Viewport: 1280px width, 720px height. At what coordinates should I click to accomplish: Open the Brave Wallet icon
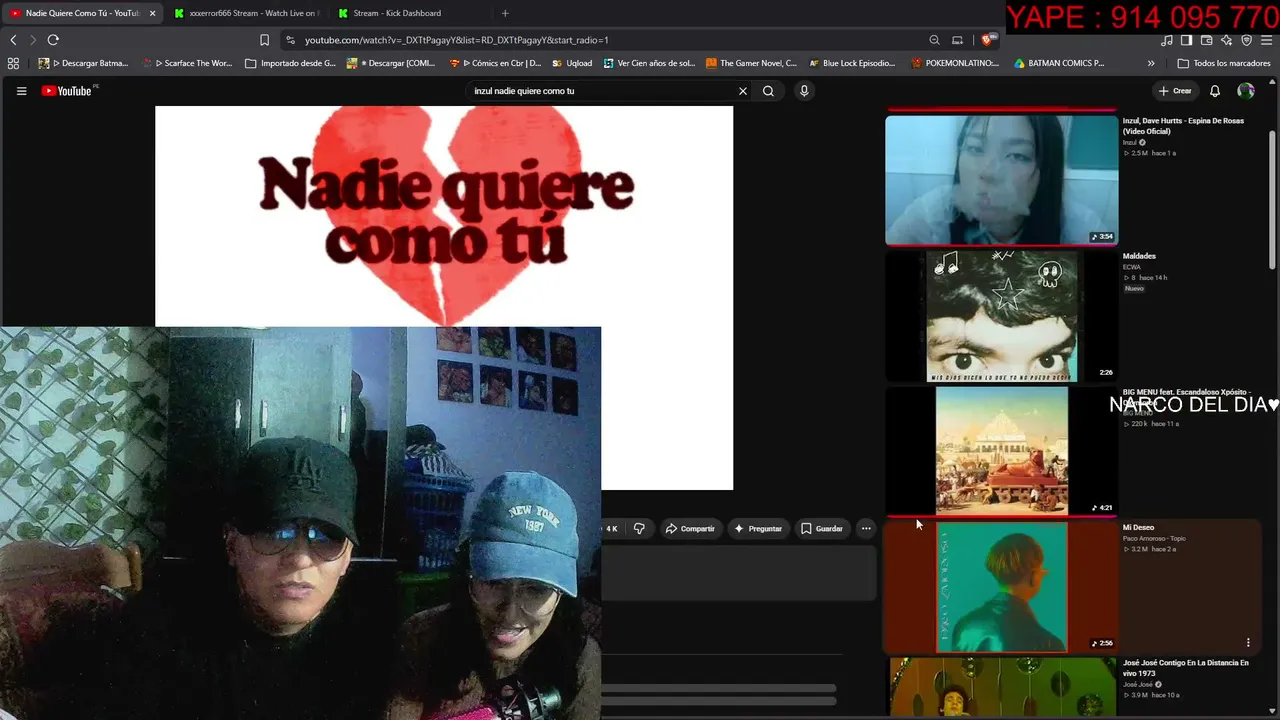[1206, 40]
